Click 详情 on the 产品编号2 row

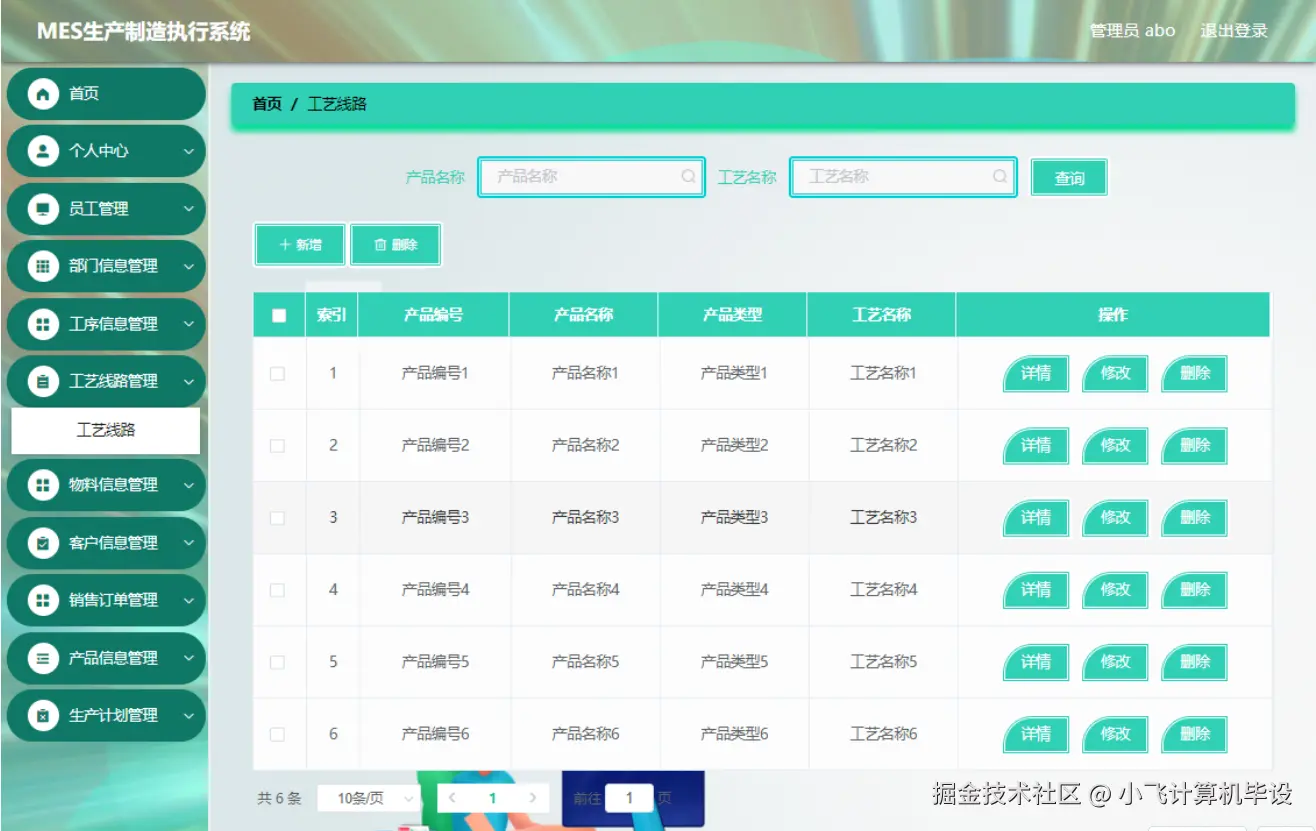pyautogui.click(x=1035, y=445)
